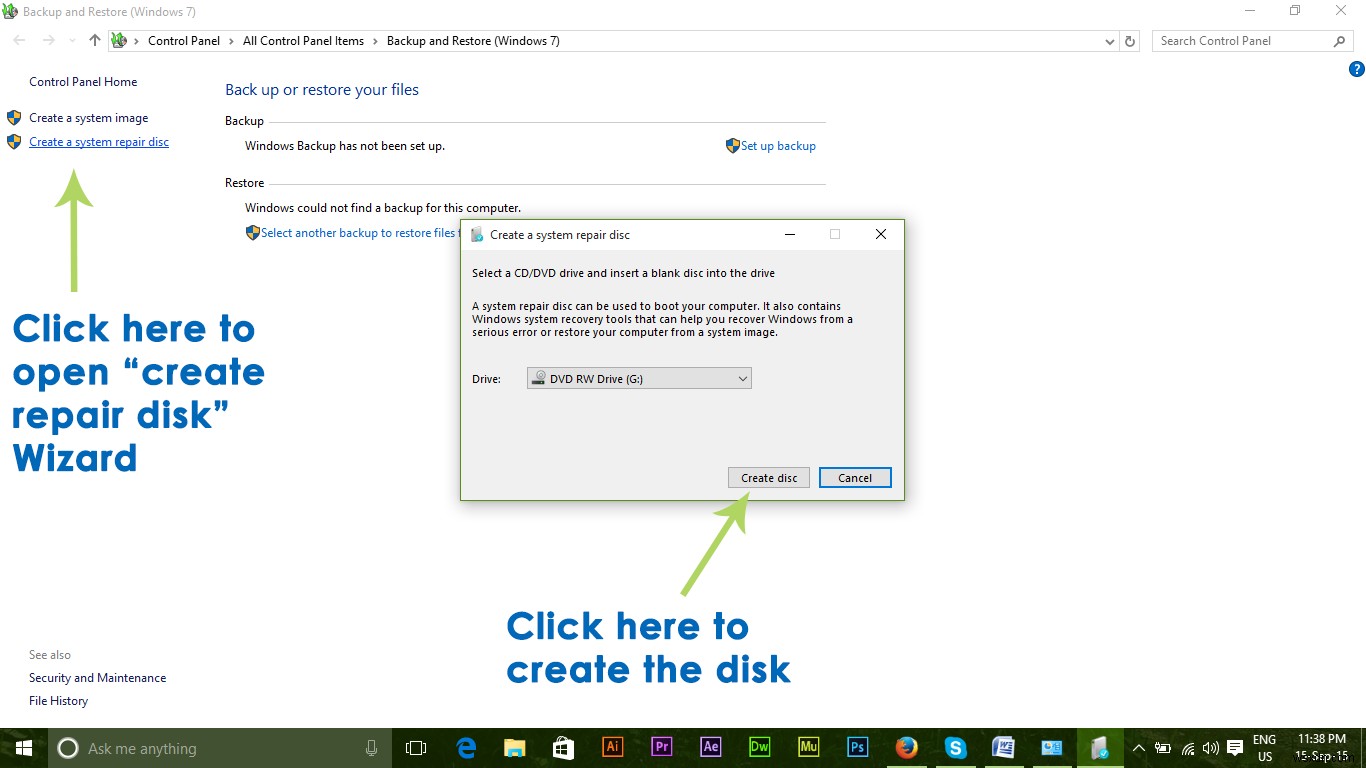This screenshot has width=1366, height=768.
Task: Show hidden system tray icons
Action: coord(1138,748)
